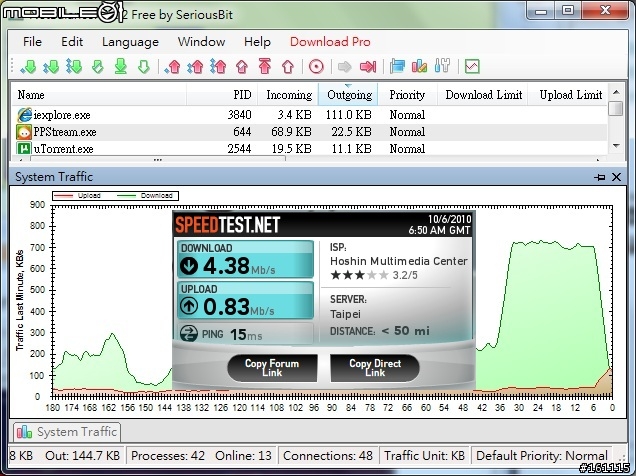Click the process list scroll down arrow
This screenshot has width=636, height=476.
[x=617, y=146]
